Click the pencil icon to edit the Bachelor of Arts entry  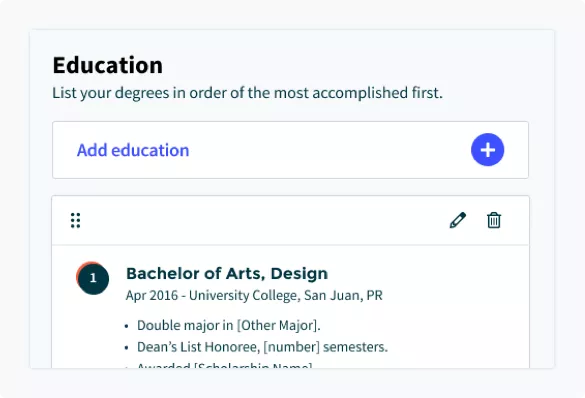458,220
